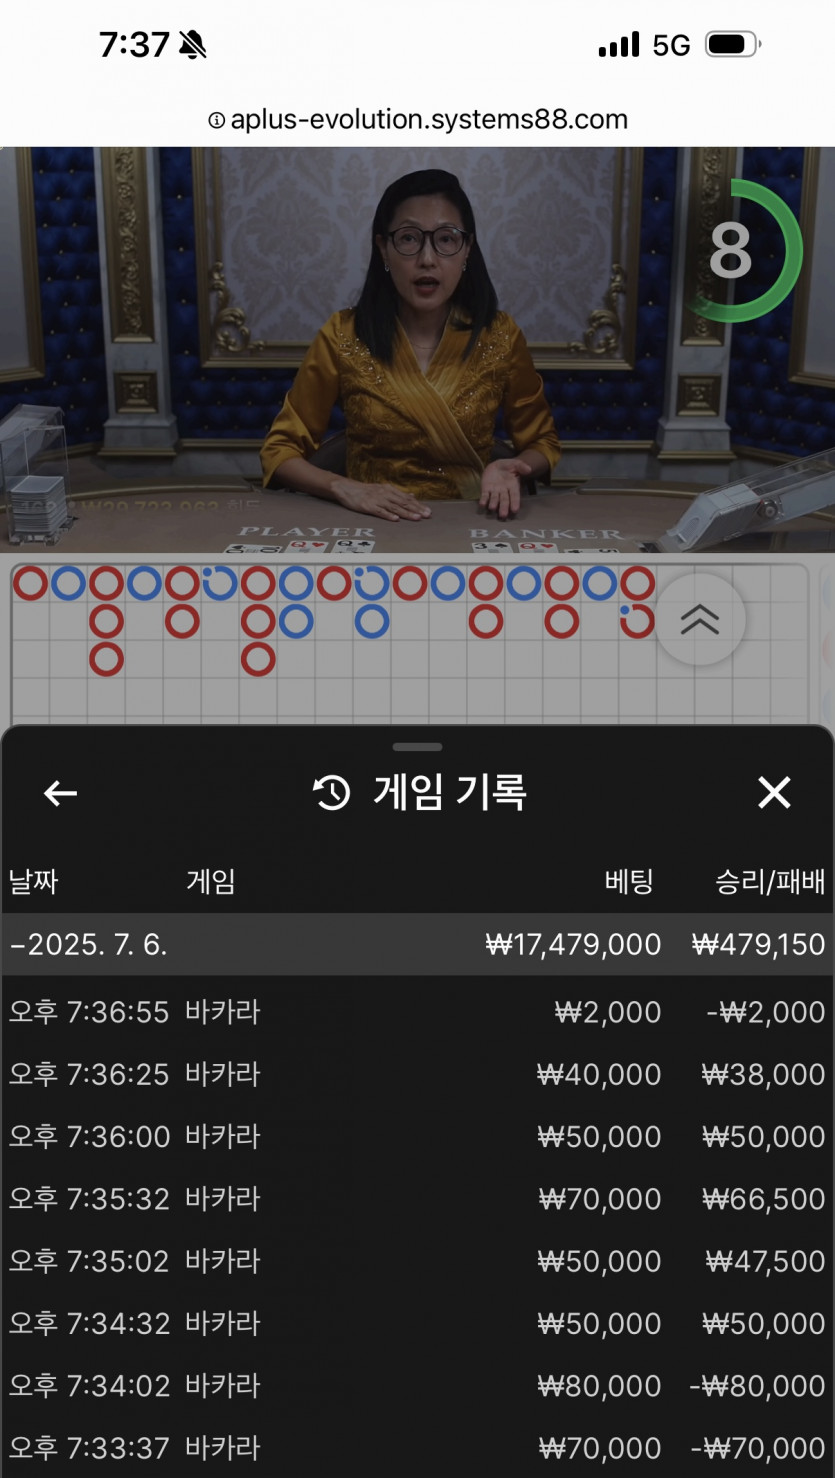The image size is (835, 1478).
Task: Open the 오후 7:33:37 baccarat record
Action: pos(417,1448)
